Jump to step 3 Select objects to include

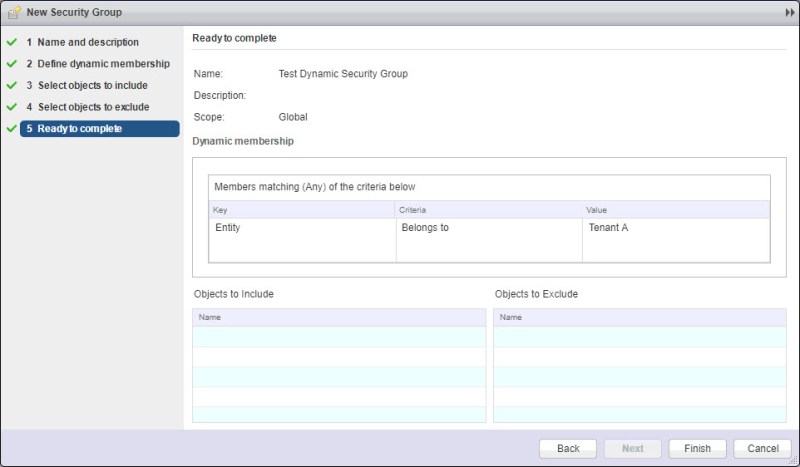pyautogui.click(x=92, y=86)
